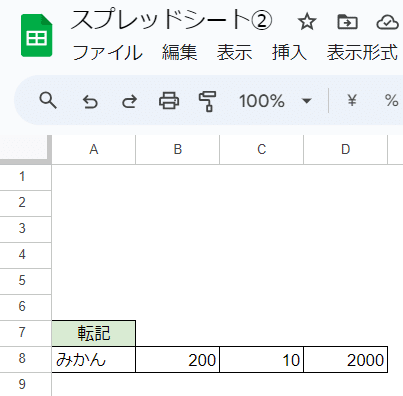Open the ファイル menu
Image resolution: width=403 pixels, height=396 pixels.
(108, 53)
